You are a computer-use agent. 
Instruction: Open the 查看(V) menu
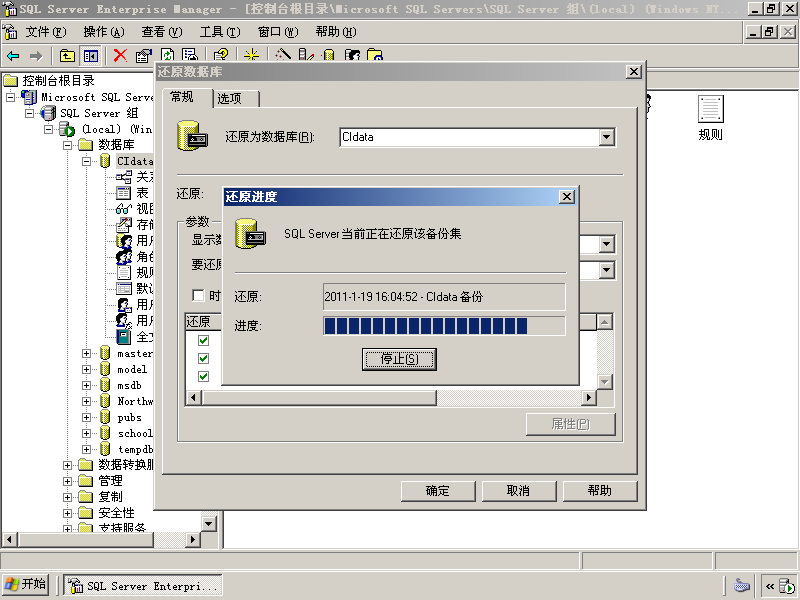click(x=162, y=32)
